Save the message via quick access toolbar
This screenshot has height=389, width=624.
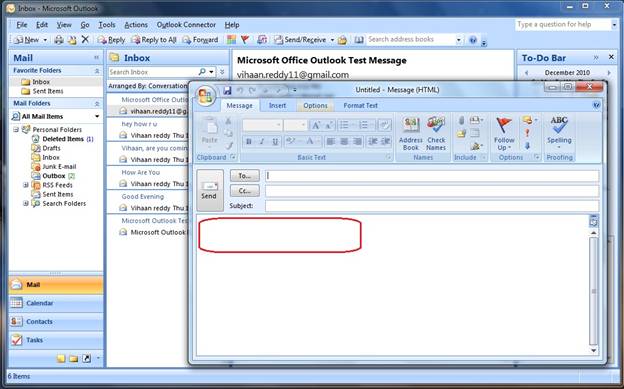(227, 90)
